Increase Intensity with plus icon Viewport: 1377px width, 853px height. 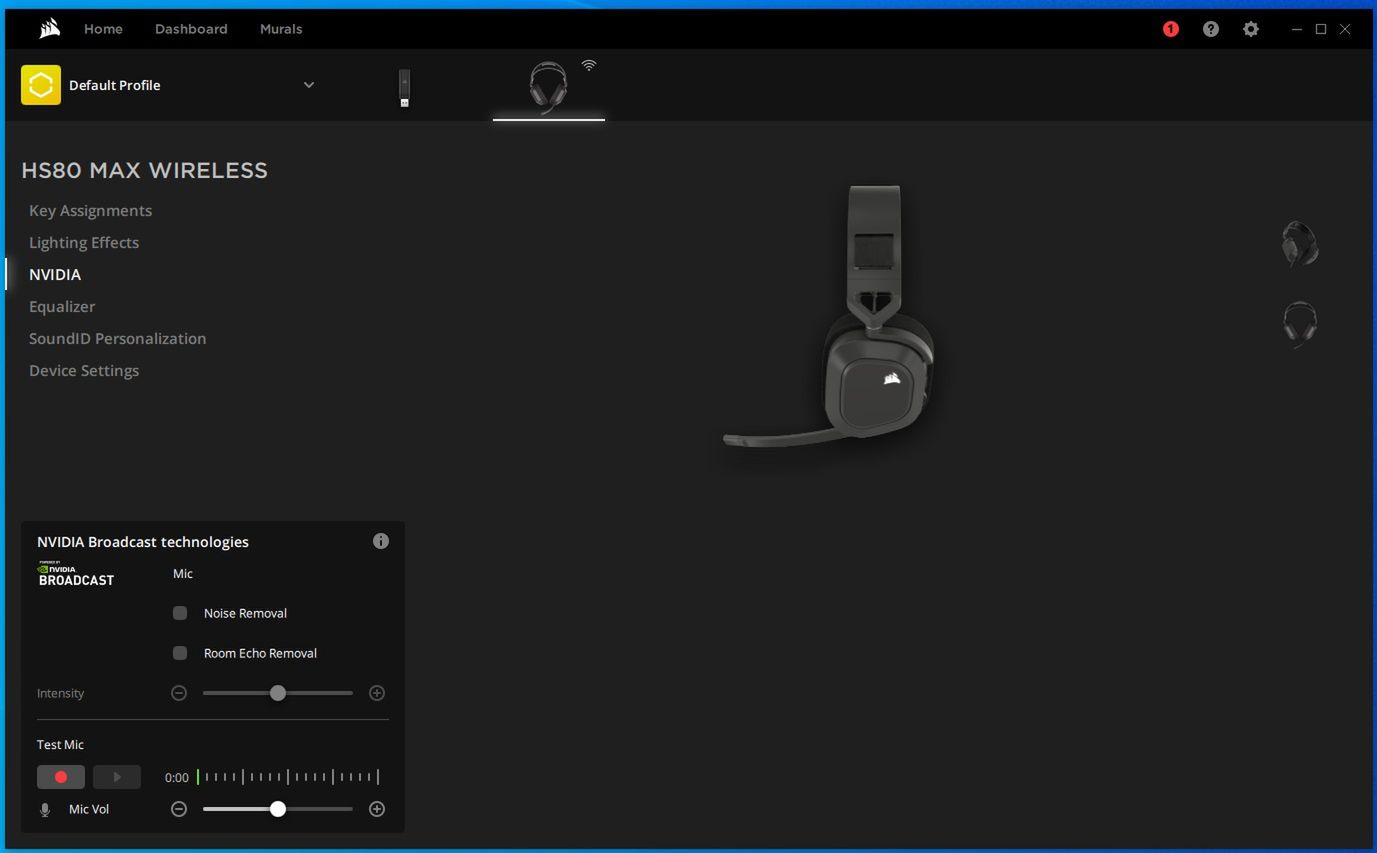[x=377, y=693]
